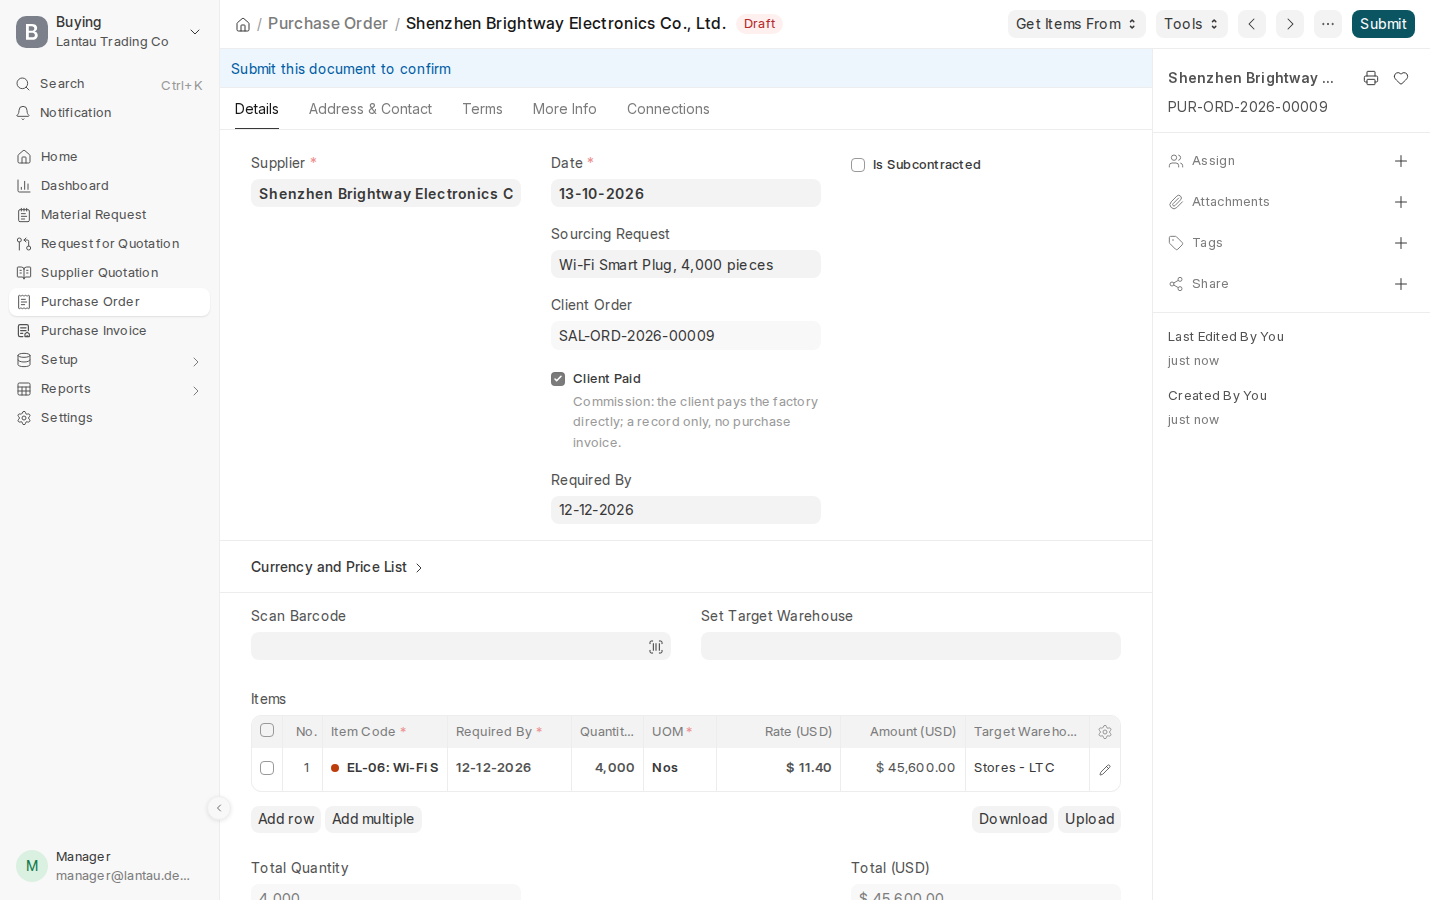This screenshot has height=900, width=1440.
Task: Go to next document arrow
Action: tap(1290, 24)
